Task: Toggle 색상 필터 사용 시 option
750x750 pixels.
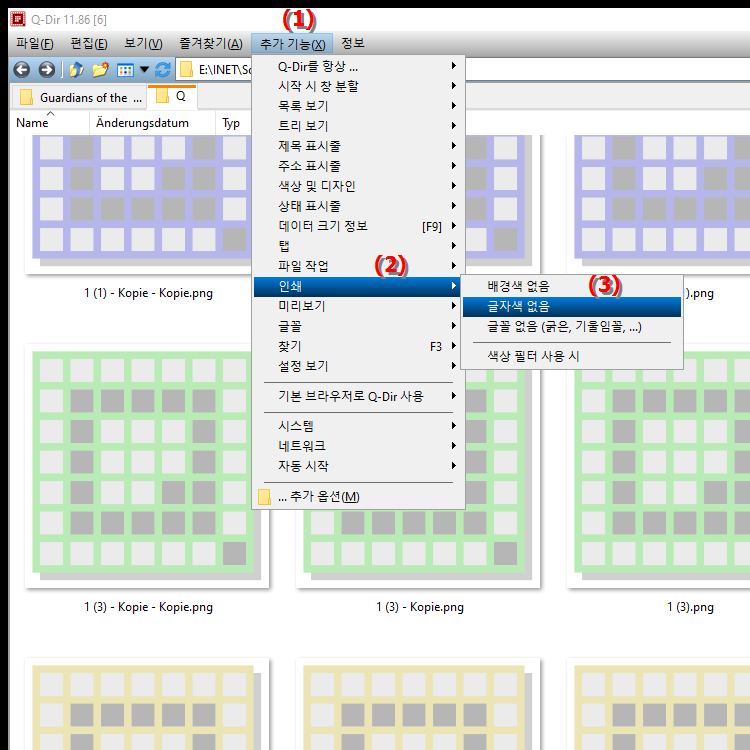Action: 572,356
